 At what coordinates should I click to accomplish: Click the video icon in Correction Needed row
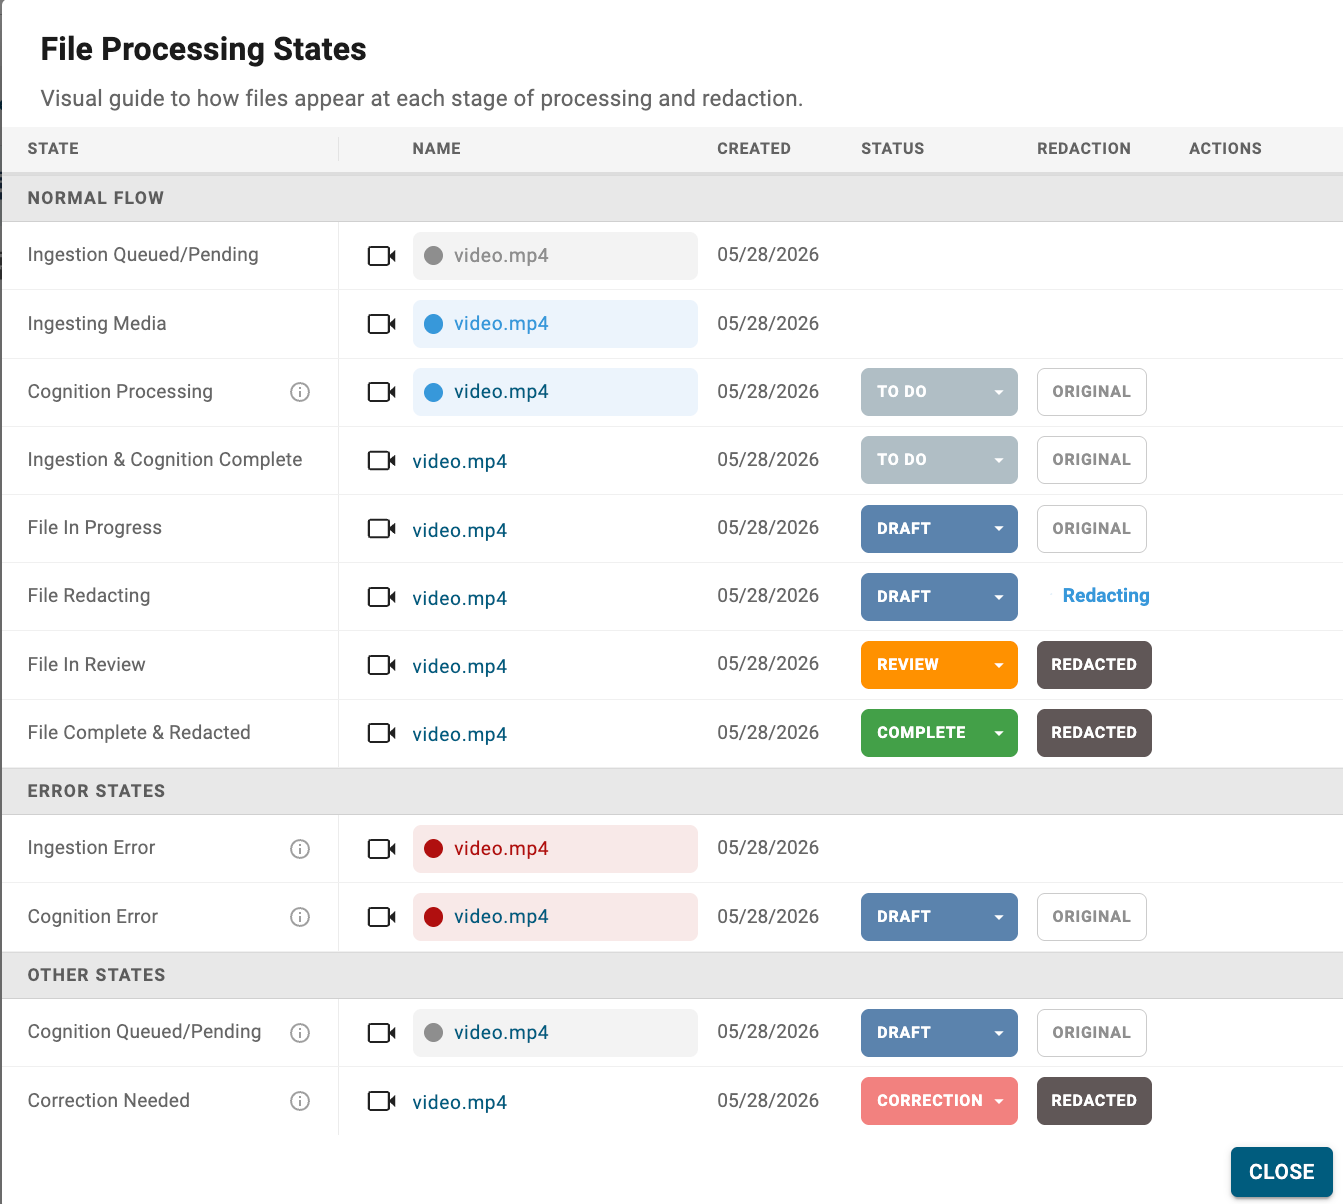(x=381, y=1101)
